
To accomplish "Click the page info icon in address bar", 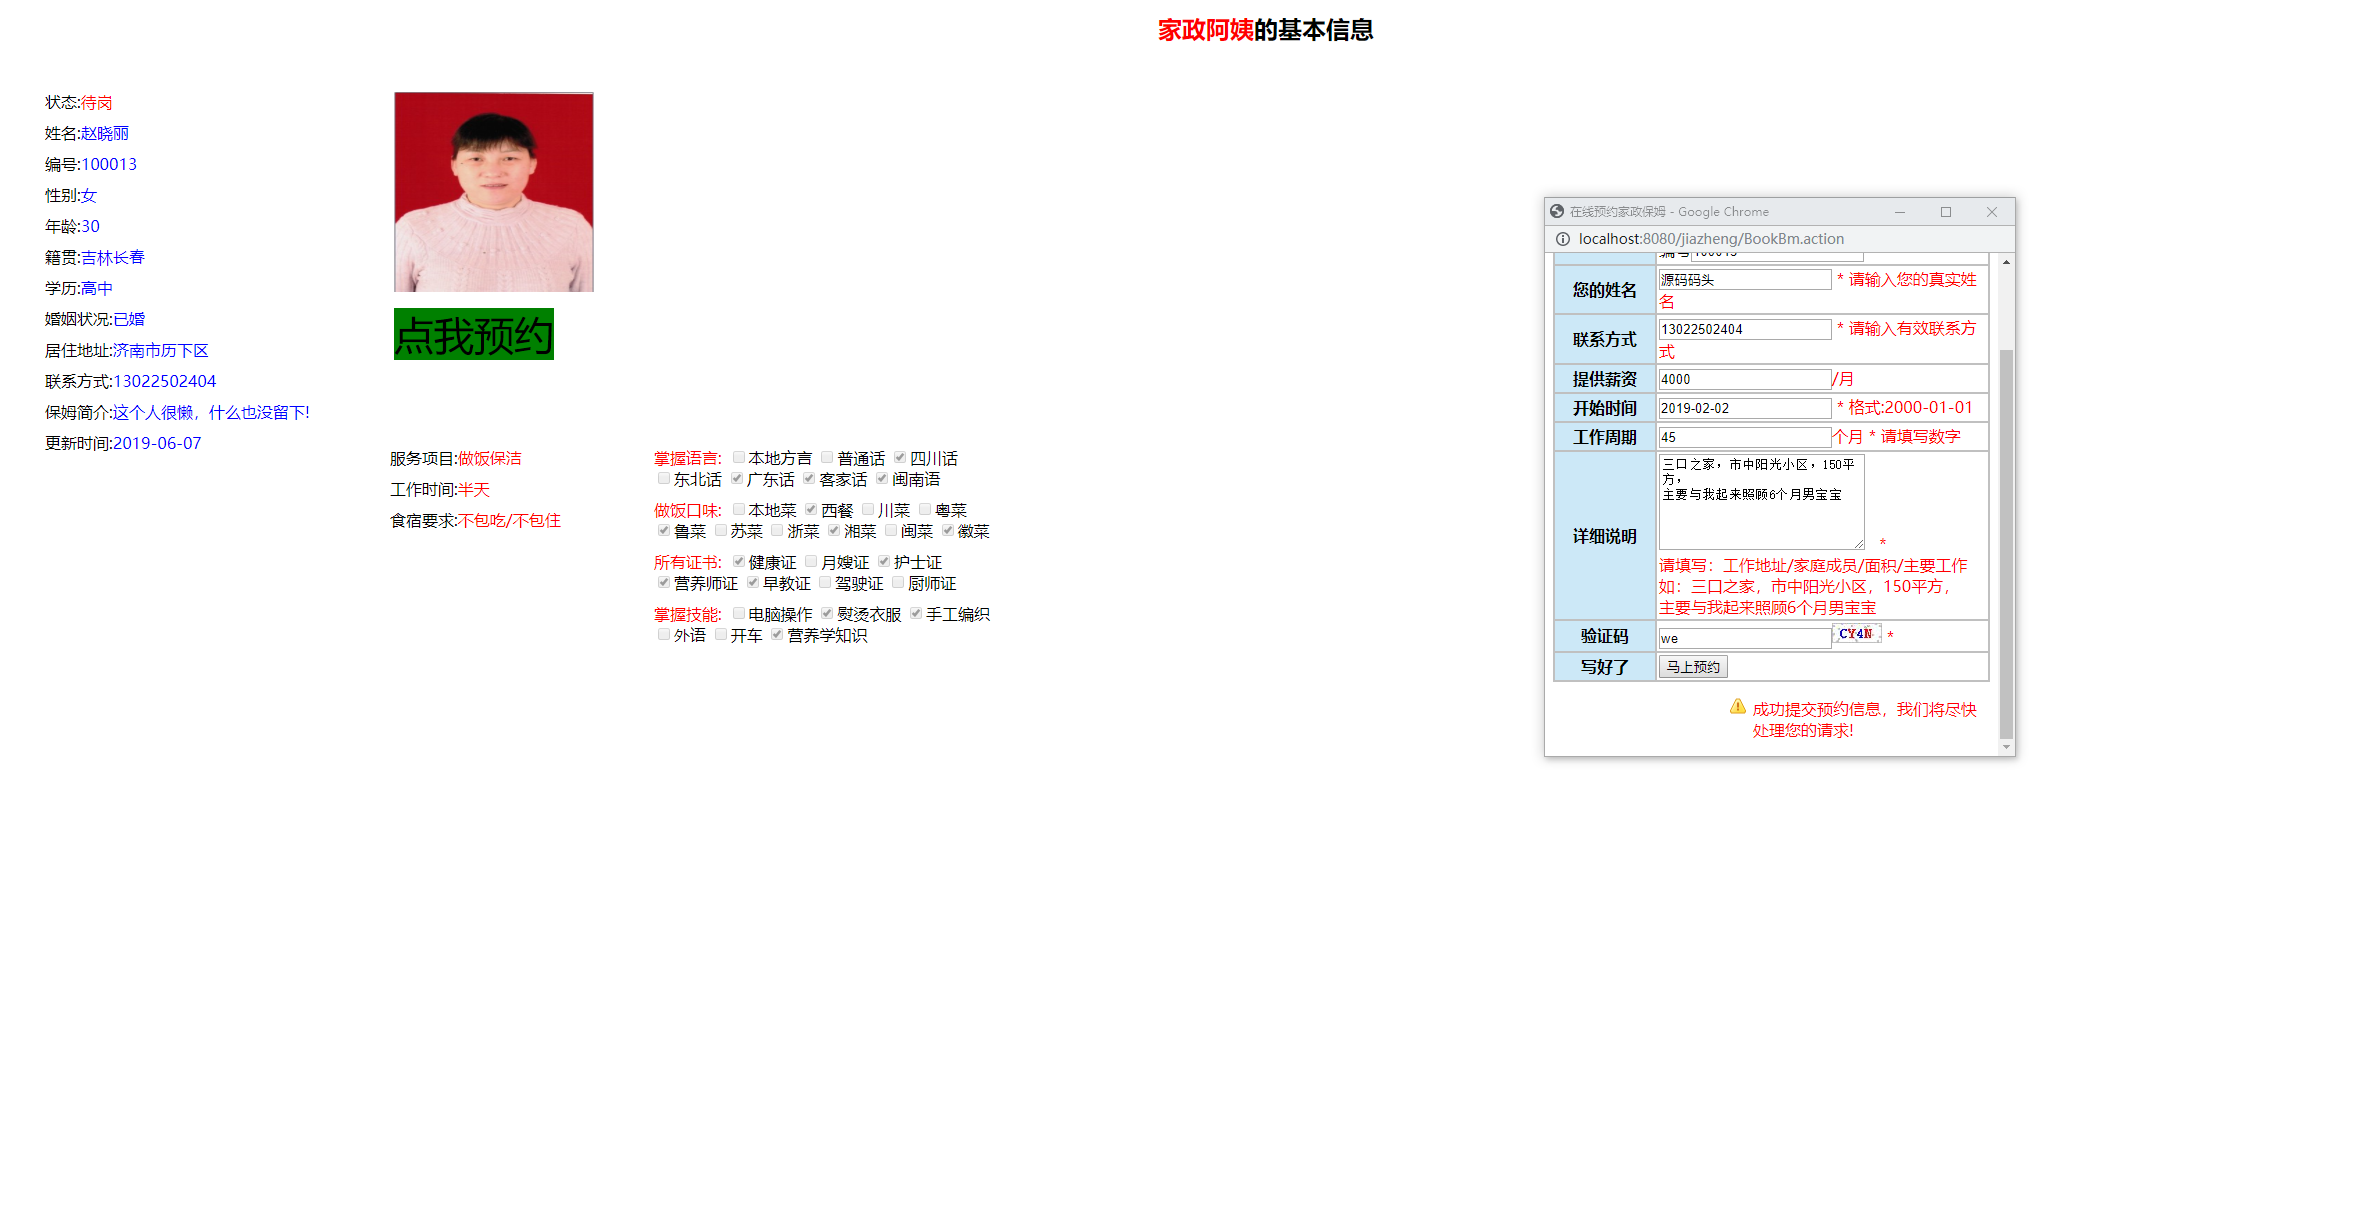I will [x=1561, y=239].
